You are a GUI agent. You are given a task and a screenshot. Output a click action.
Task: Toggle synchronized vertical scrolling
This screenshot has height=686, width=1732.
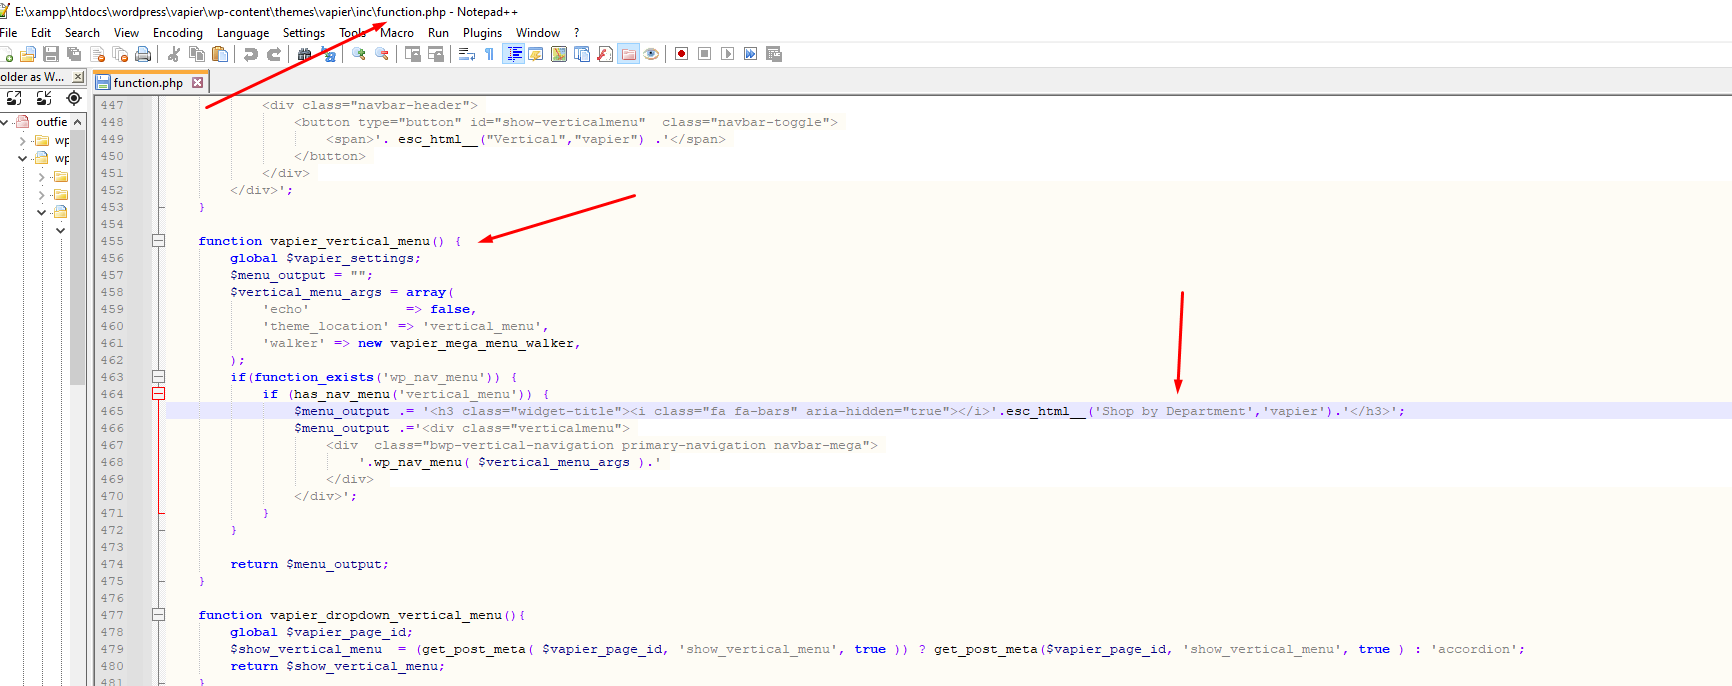click(x=413, y=54)
